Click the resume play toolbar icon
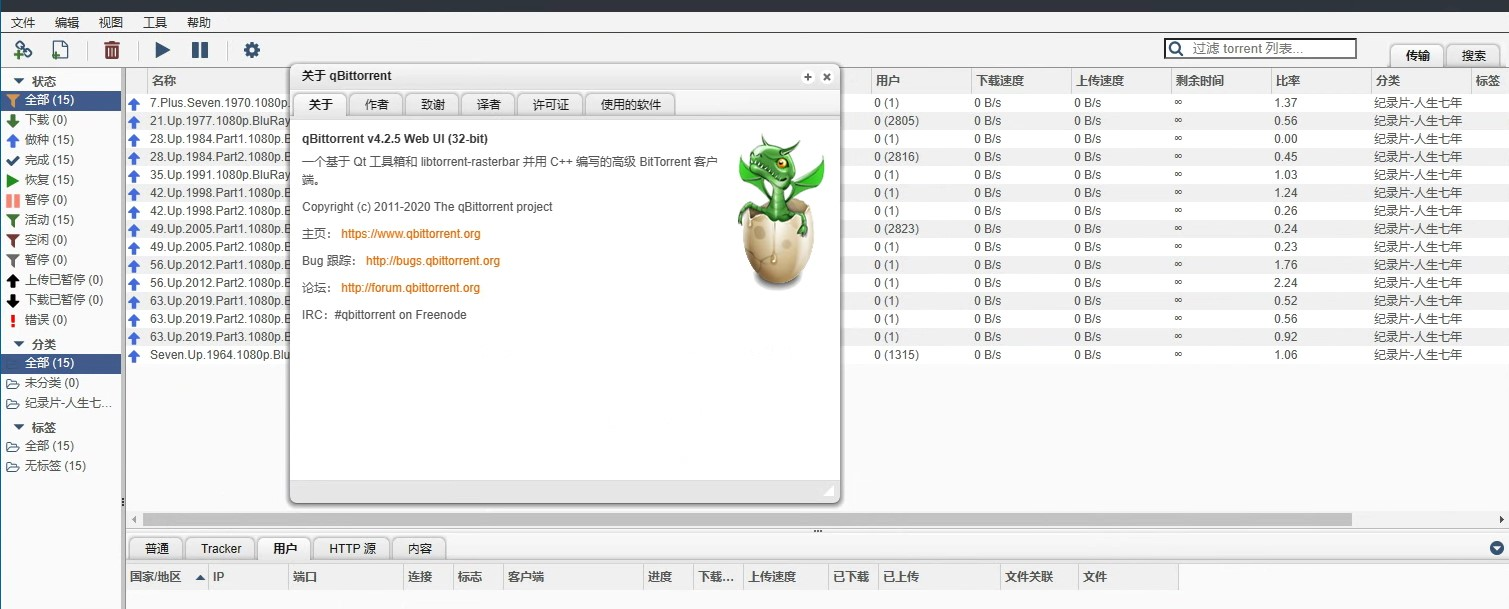Viewport: 1509px width, 609px height. 162,50
